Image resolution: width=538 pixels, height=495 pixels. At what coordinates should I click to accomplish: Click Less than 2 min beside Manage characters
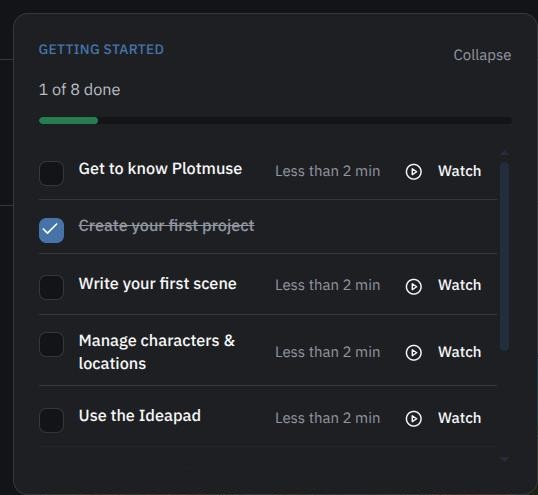(x=328, y=352)
